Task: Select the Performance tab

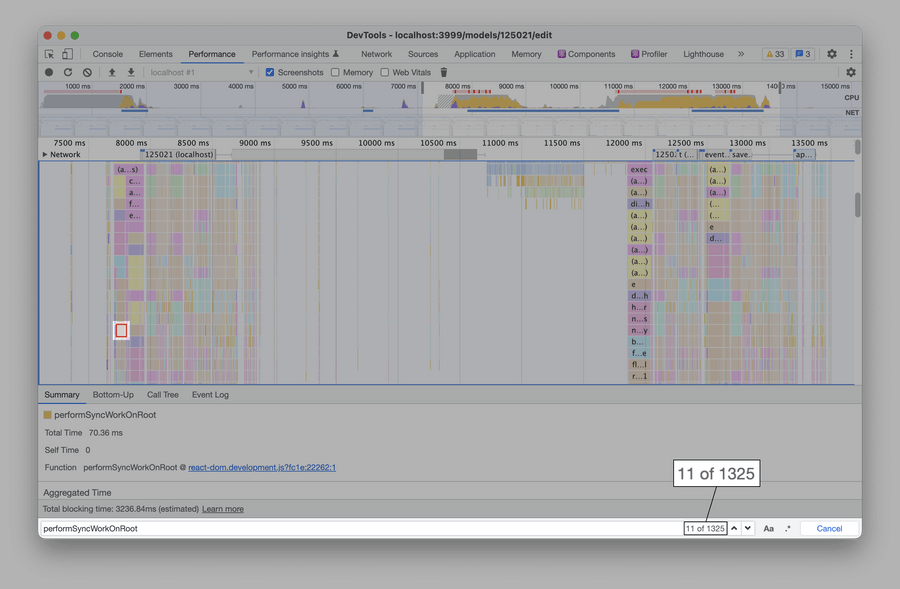Action: point(212,54)
